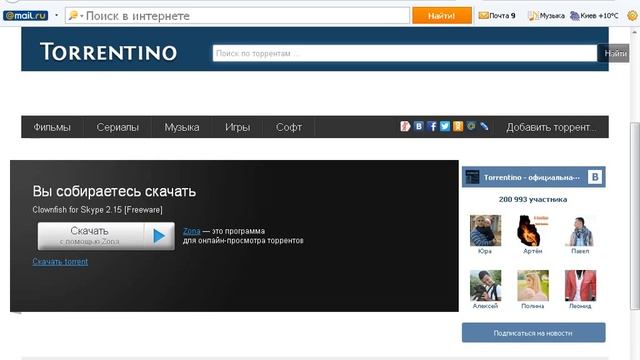Share page via VKontakte icon in nav bar
Screen dimensions: 640x360
(x=418, y=127)
